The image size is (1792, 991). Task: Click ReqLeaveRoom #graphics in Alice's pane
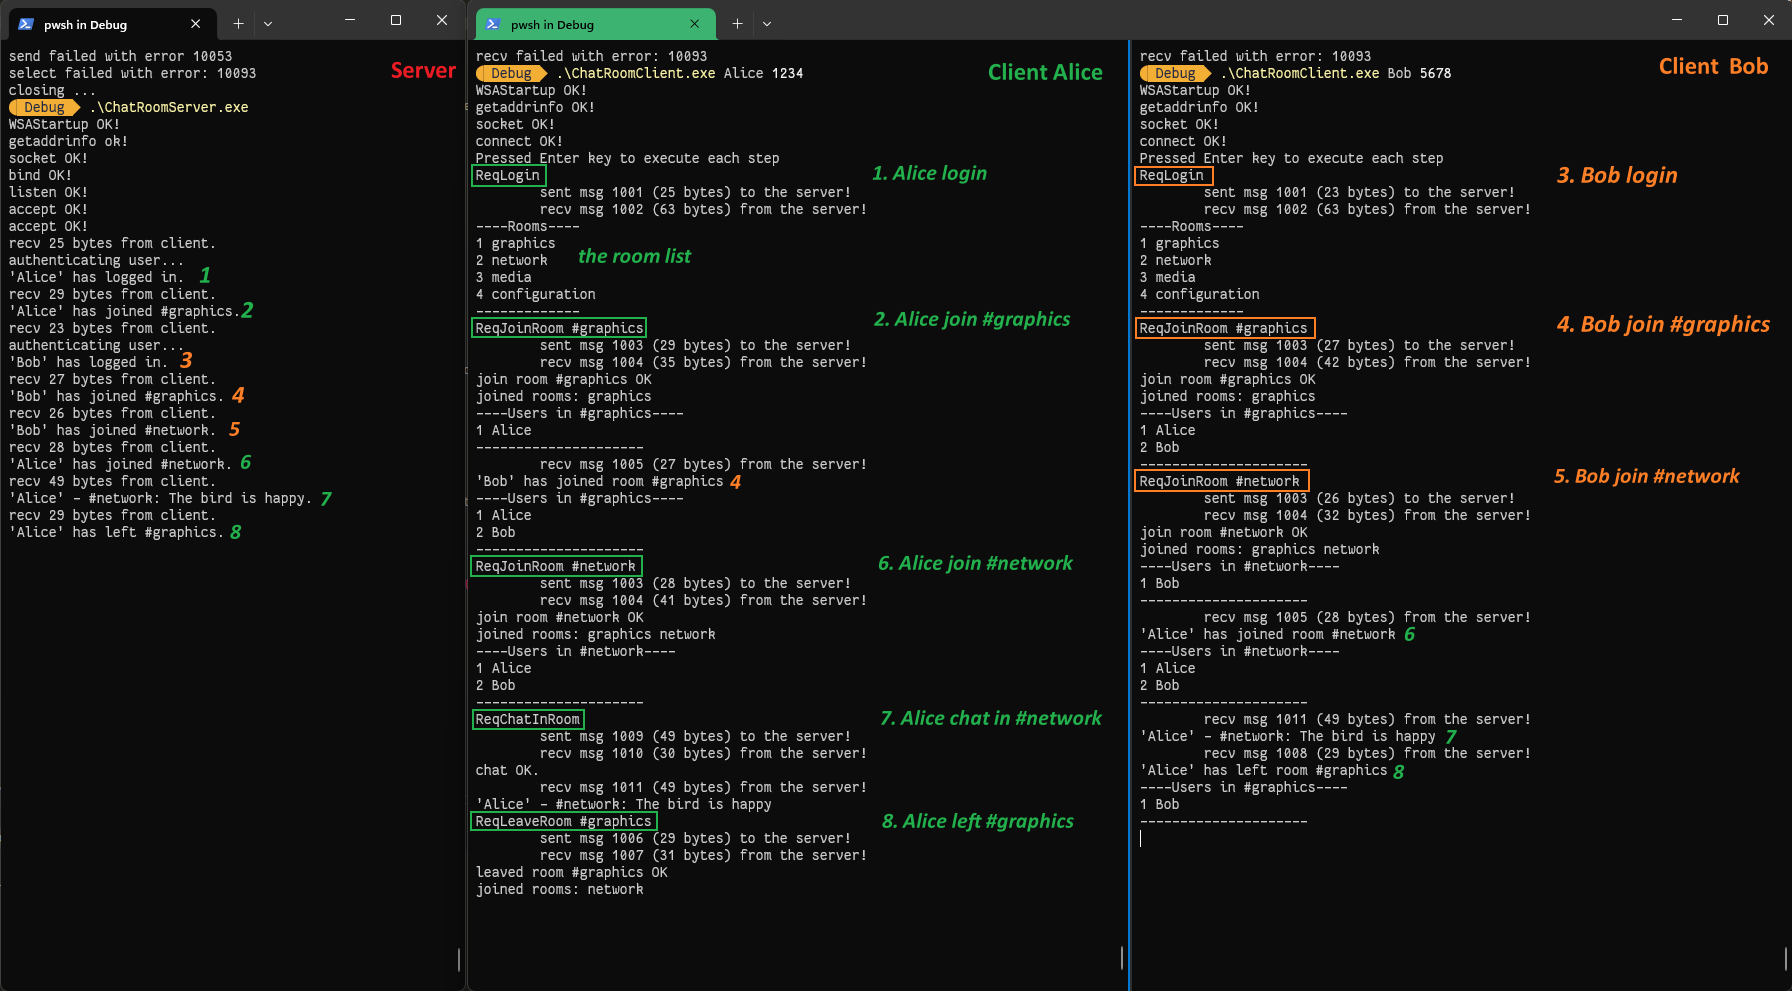(563, 821)
